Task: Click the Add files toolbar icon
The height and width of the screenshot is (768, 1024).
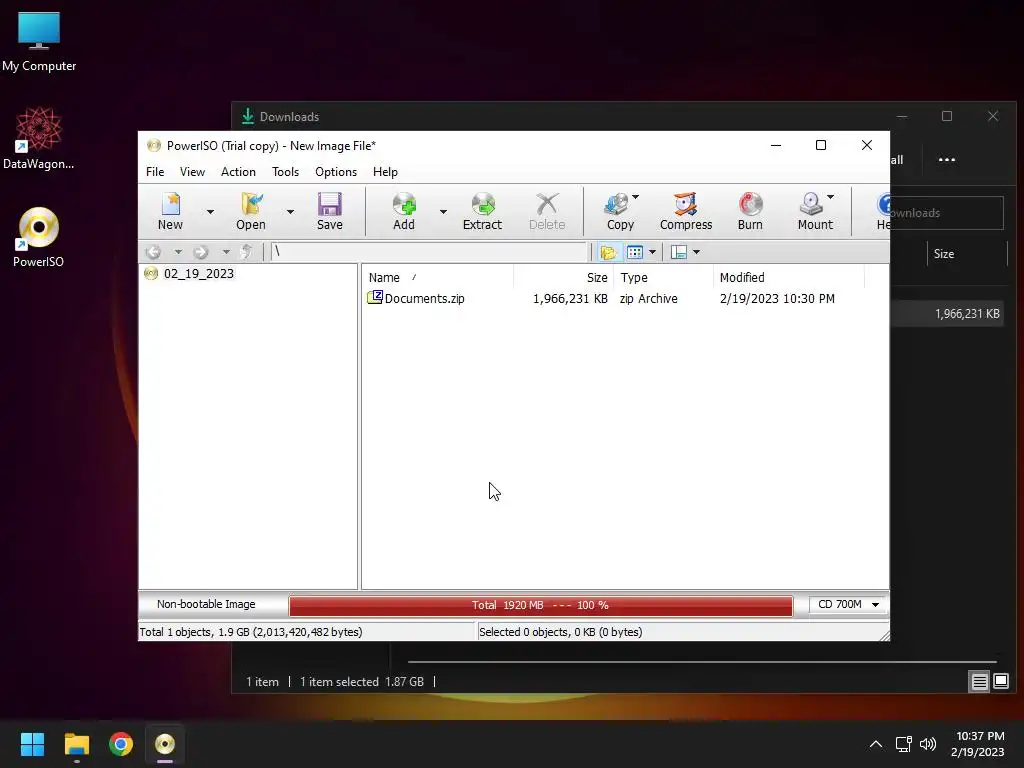Action: point(404,211)
